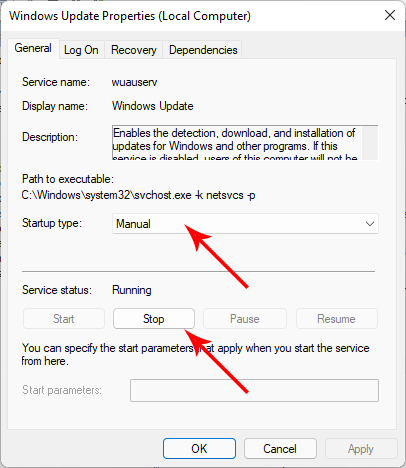Click the Running service status text

(132, 290)
